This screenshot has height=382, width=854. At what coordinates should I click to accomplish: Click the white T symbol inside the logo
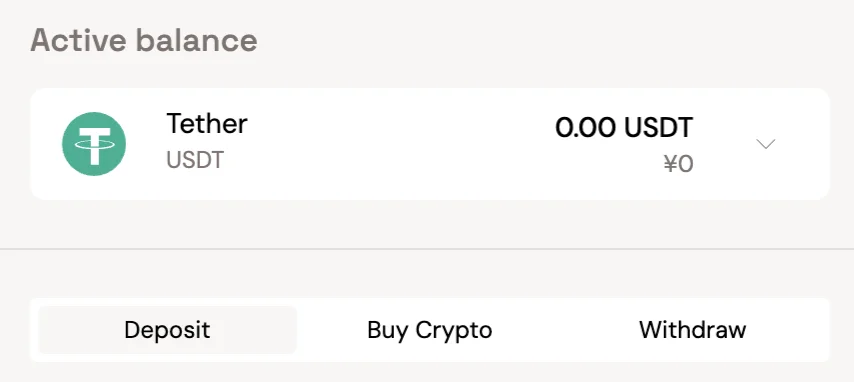coord(94,145)
